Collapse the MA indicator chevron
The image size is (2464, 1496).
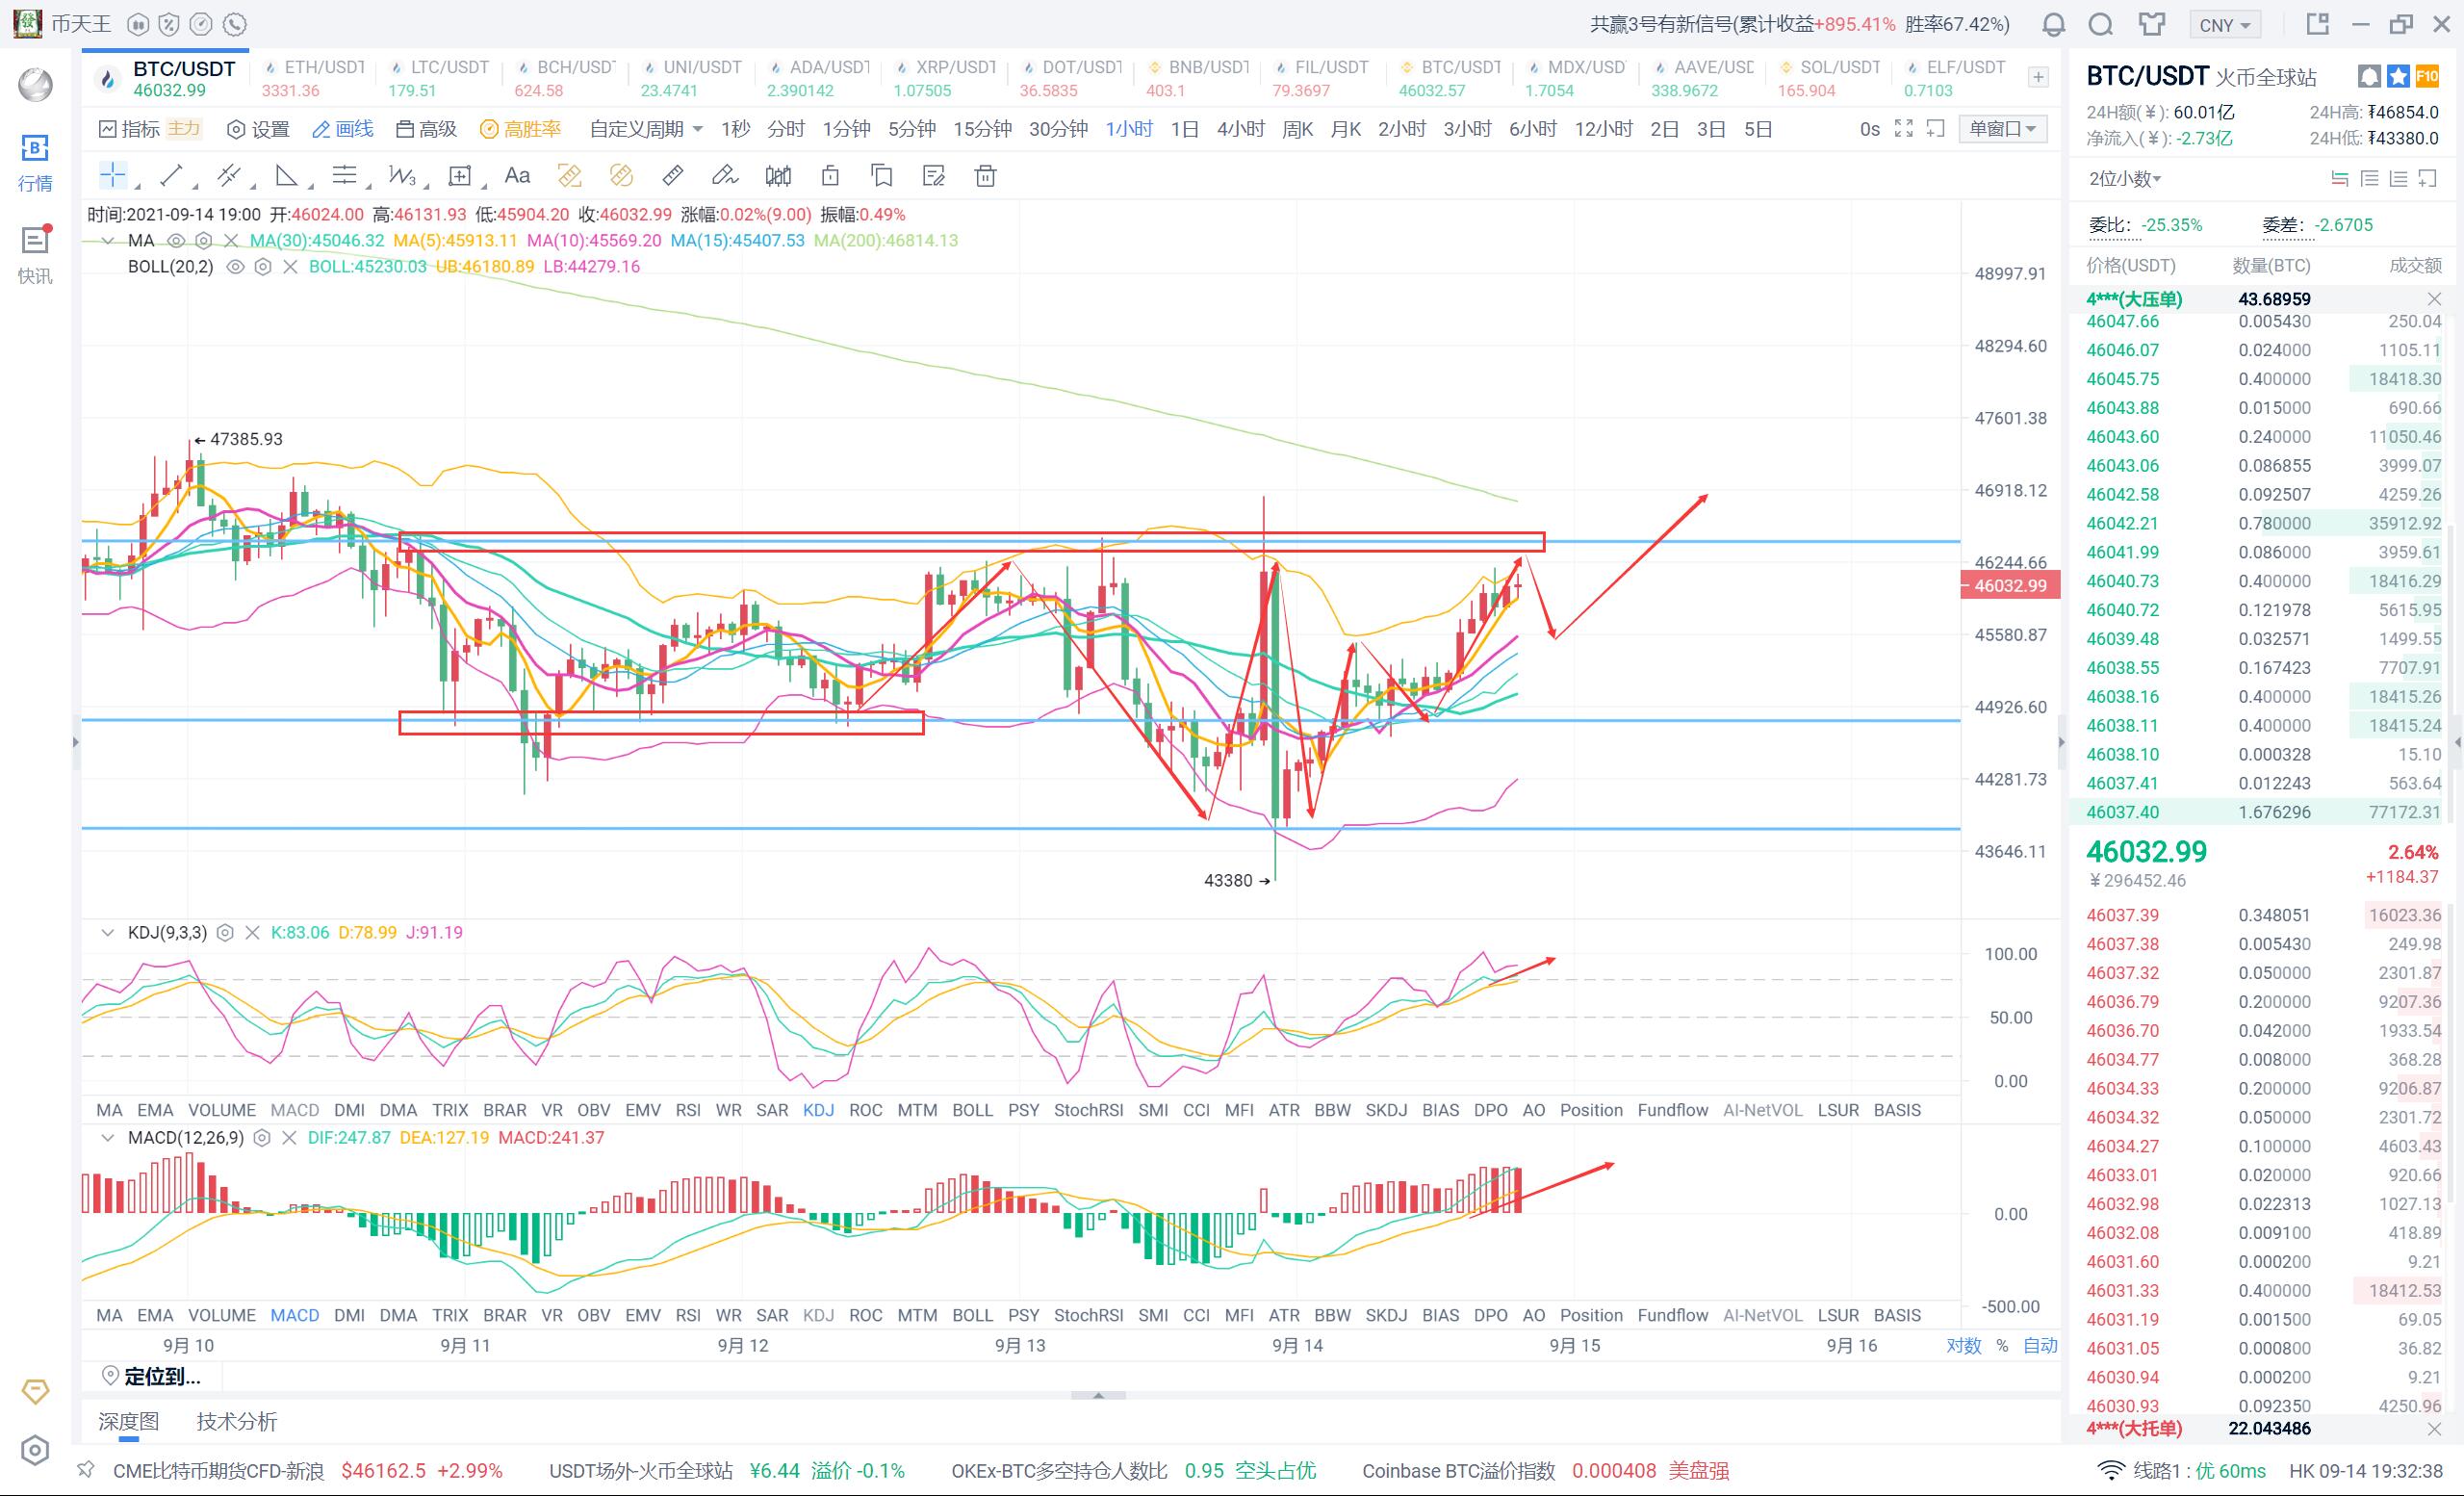(108, 240)
